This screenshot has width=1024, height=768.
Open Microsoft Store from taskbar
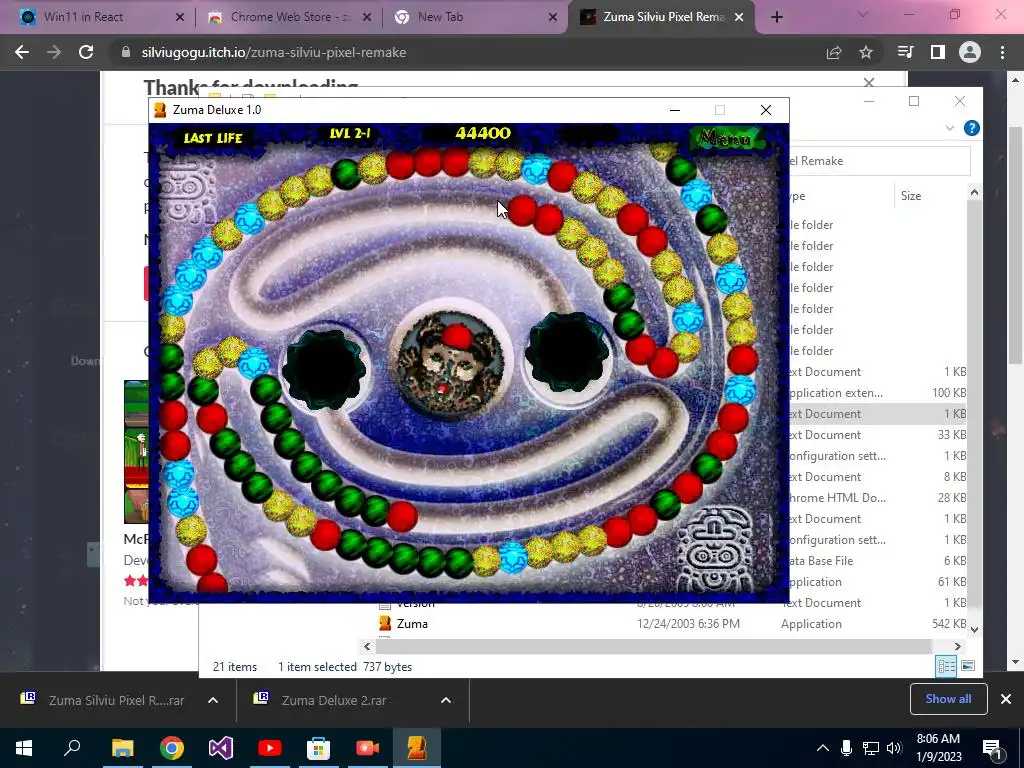coord(319,748)
